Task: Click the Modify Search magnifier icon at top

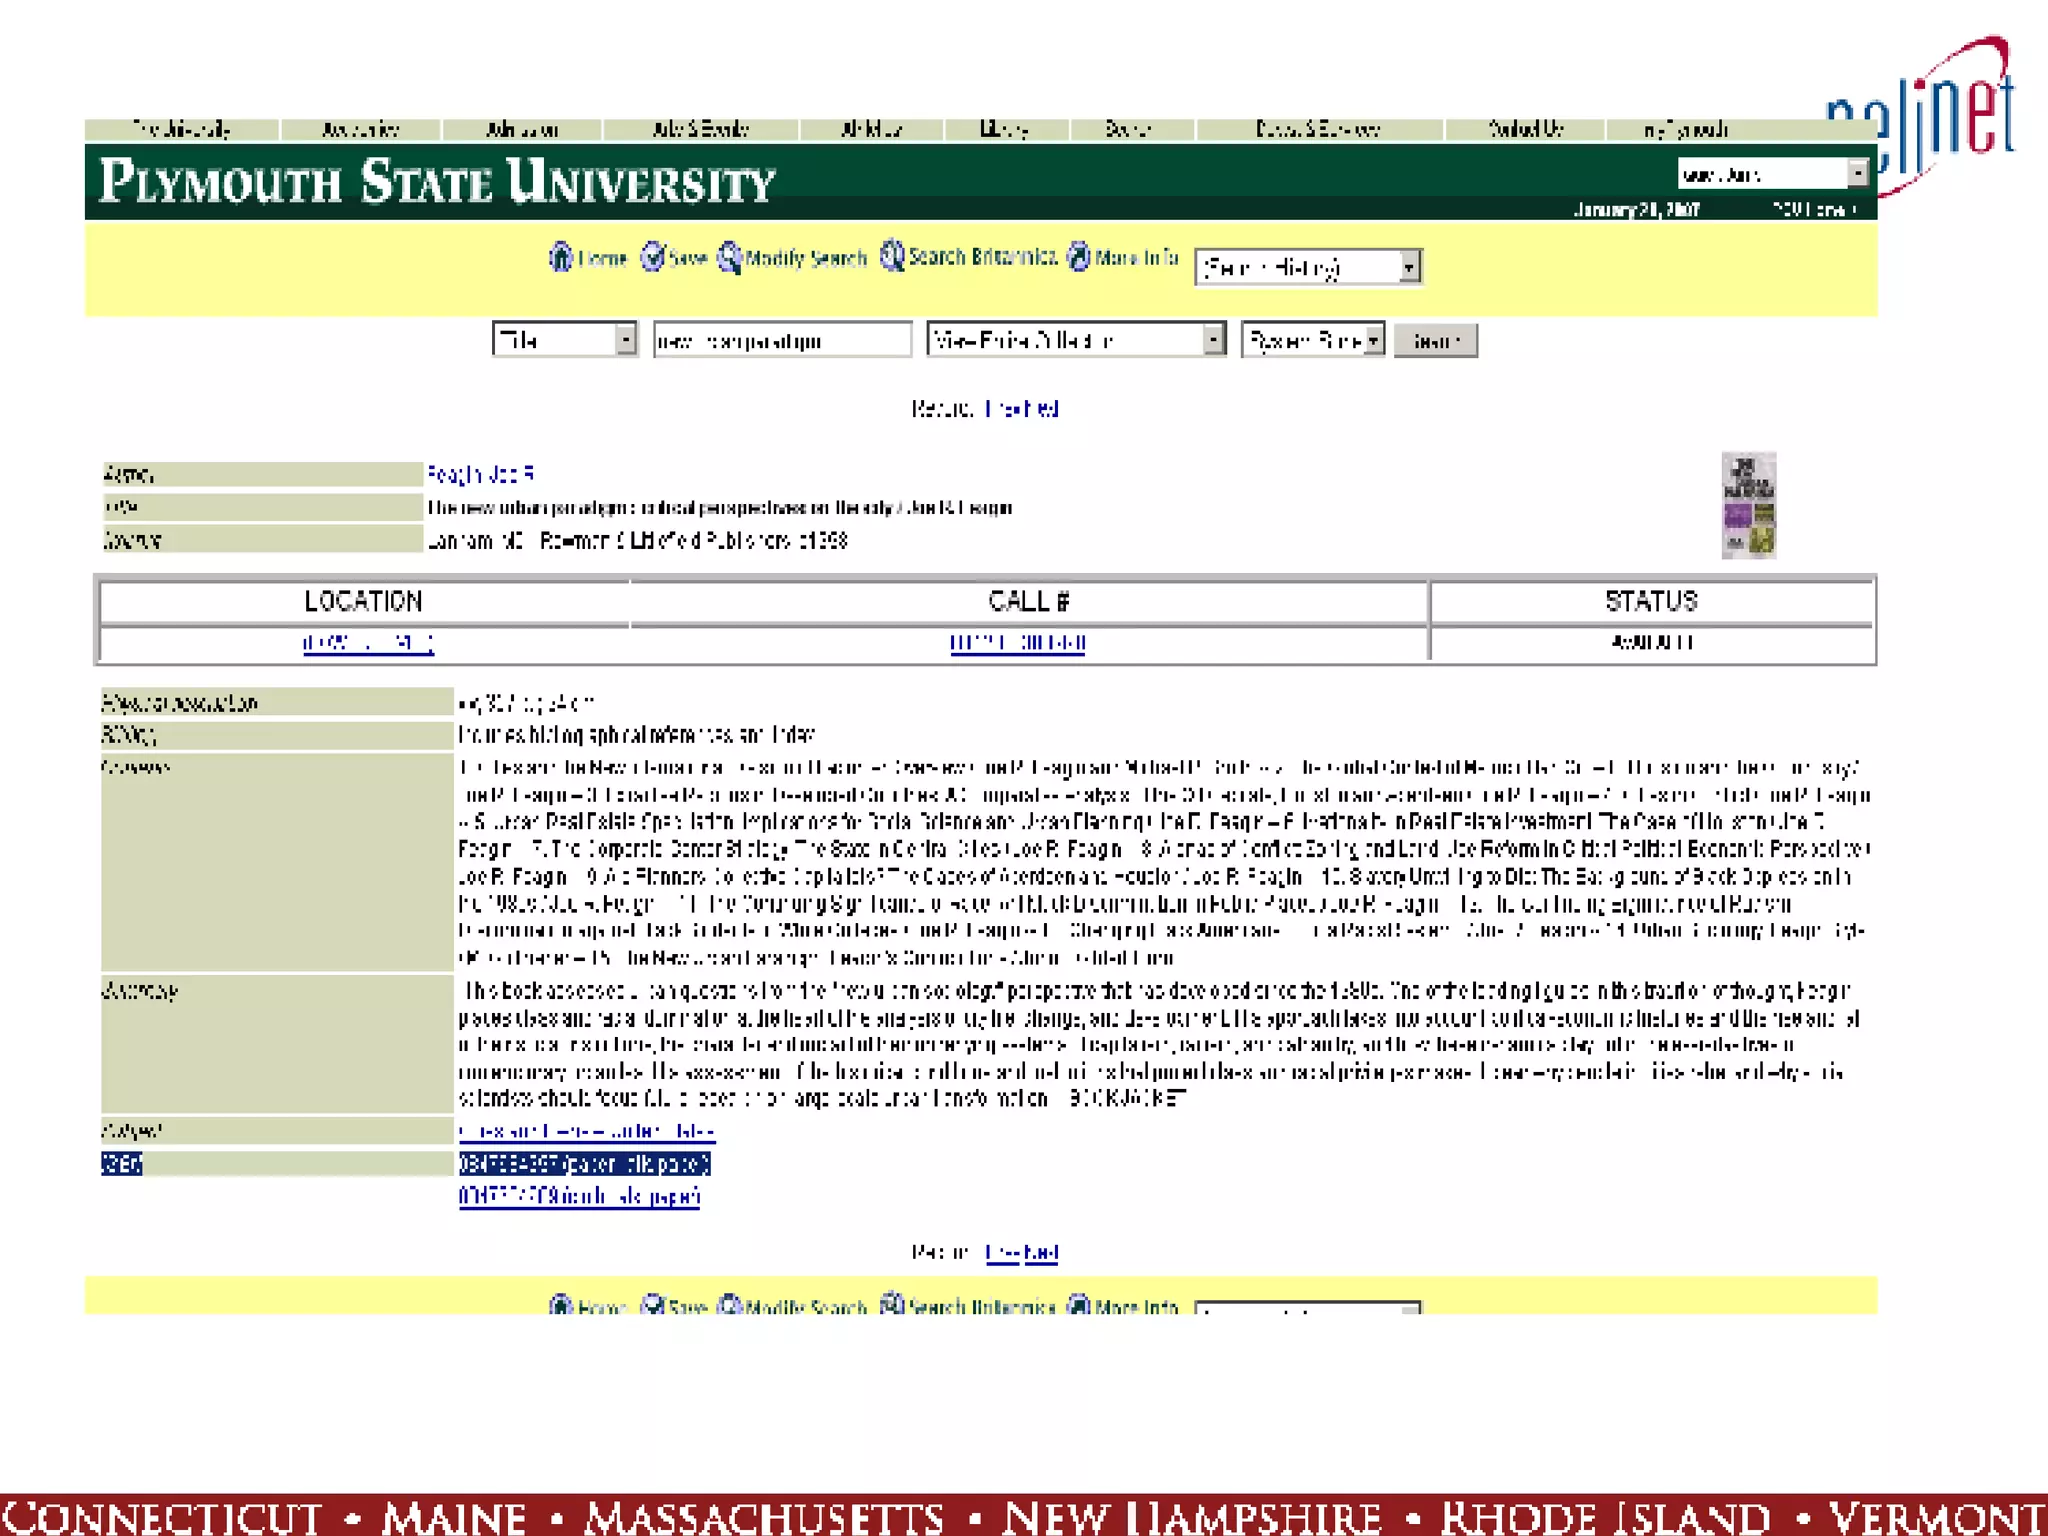Action: [730, 257]
